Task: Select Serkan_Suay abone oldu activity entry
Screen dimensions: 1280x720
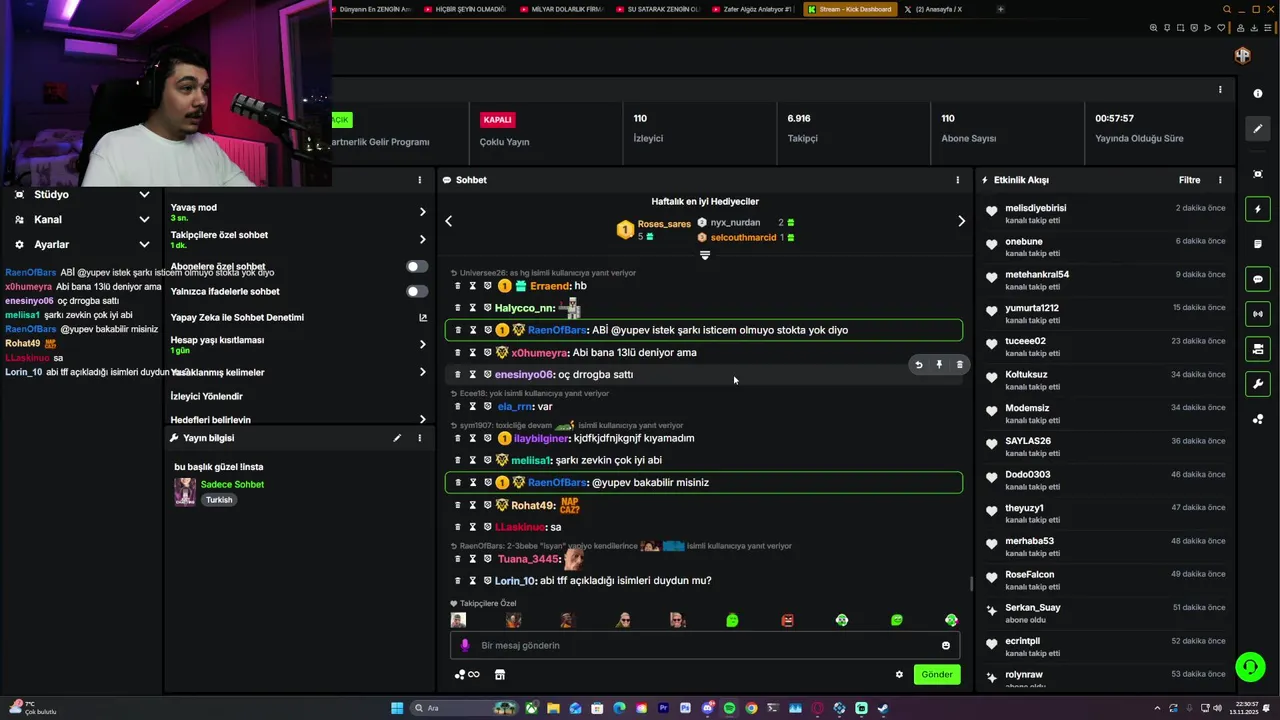Action: 1105,613
